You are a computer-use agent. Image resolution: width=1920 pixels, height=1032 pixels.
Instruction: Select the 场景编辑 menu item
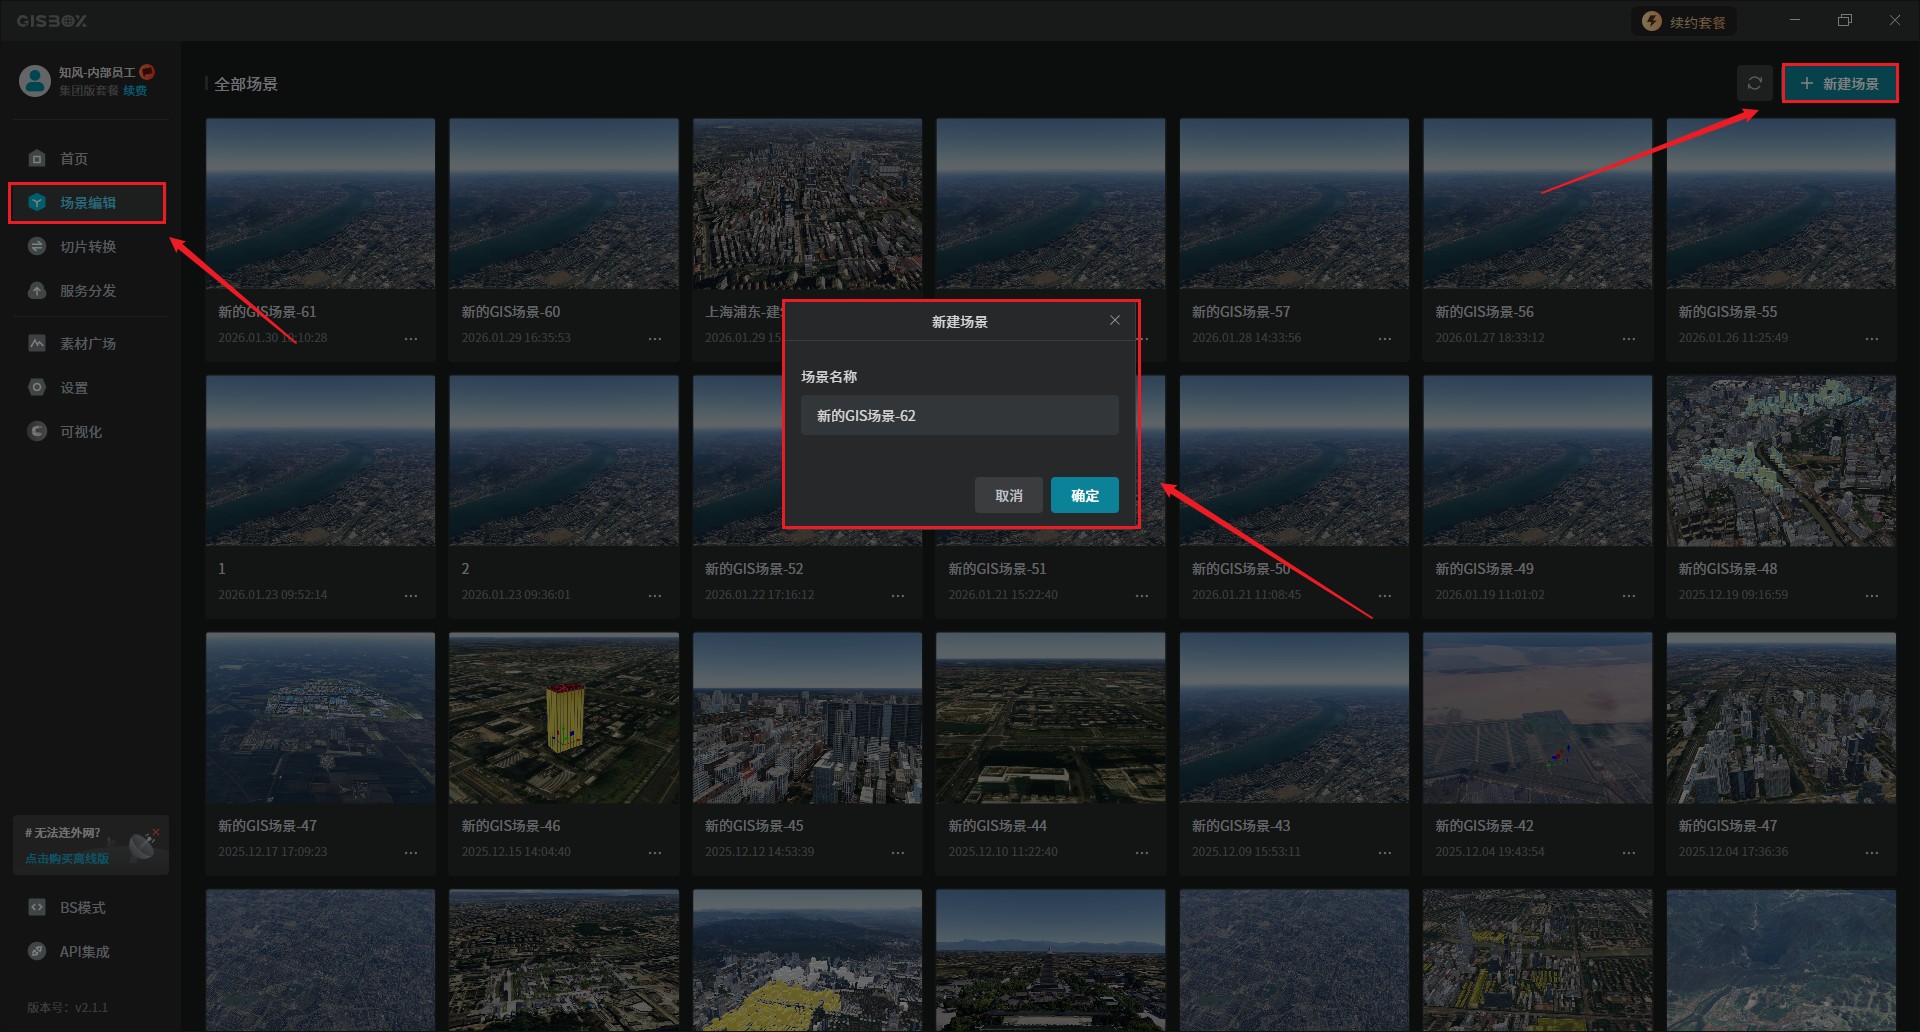pos(87,203)
